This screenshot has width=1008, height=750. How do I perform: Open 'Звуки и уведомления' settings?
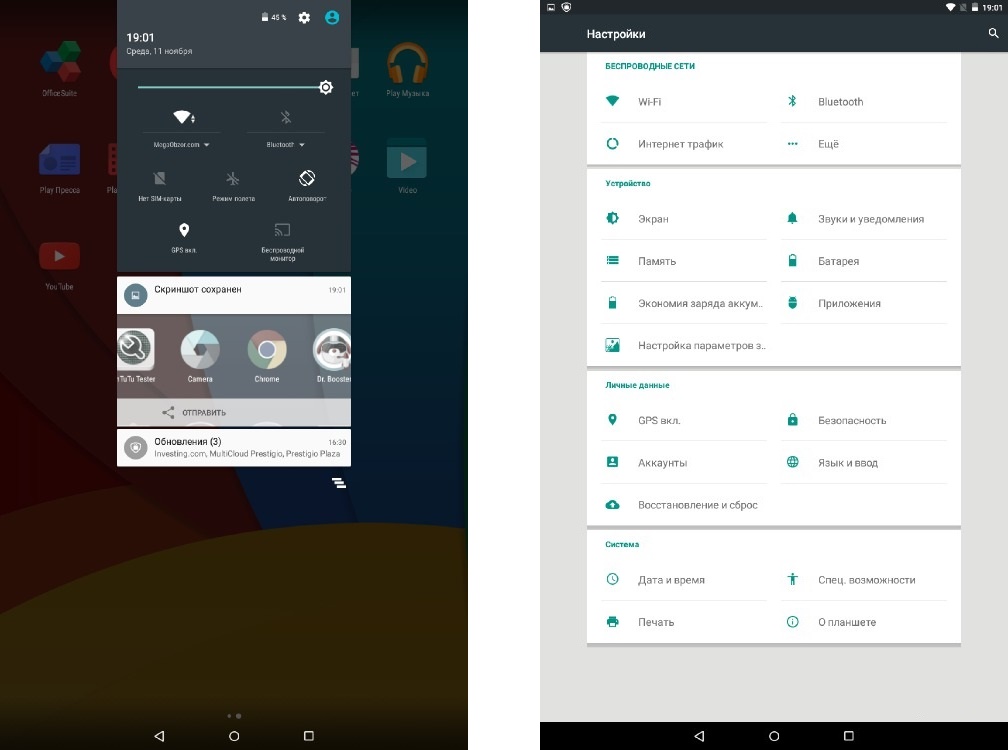(864, 219)
